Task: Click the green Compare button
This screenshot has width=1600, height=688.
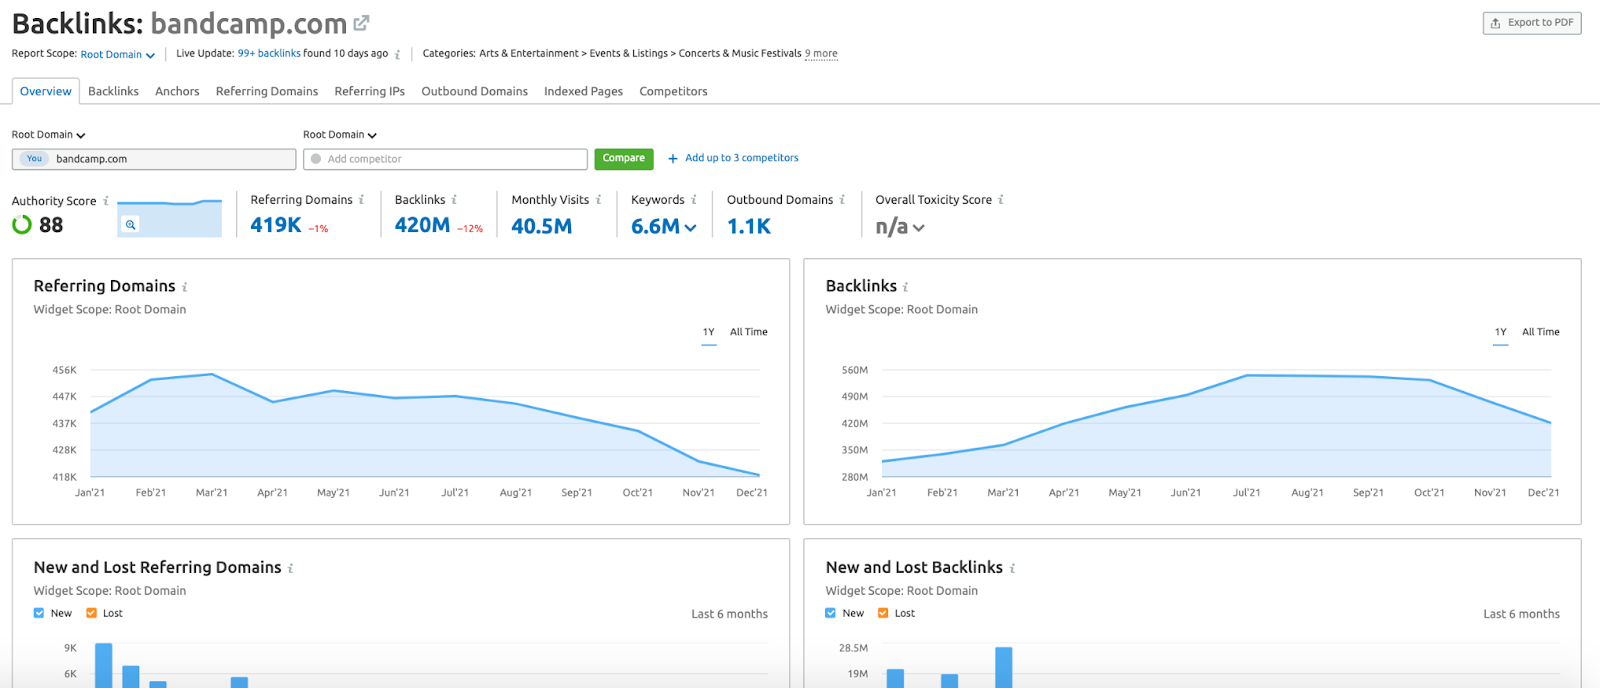Action: pyautogui.click(x=624, y=158)
